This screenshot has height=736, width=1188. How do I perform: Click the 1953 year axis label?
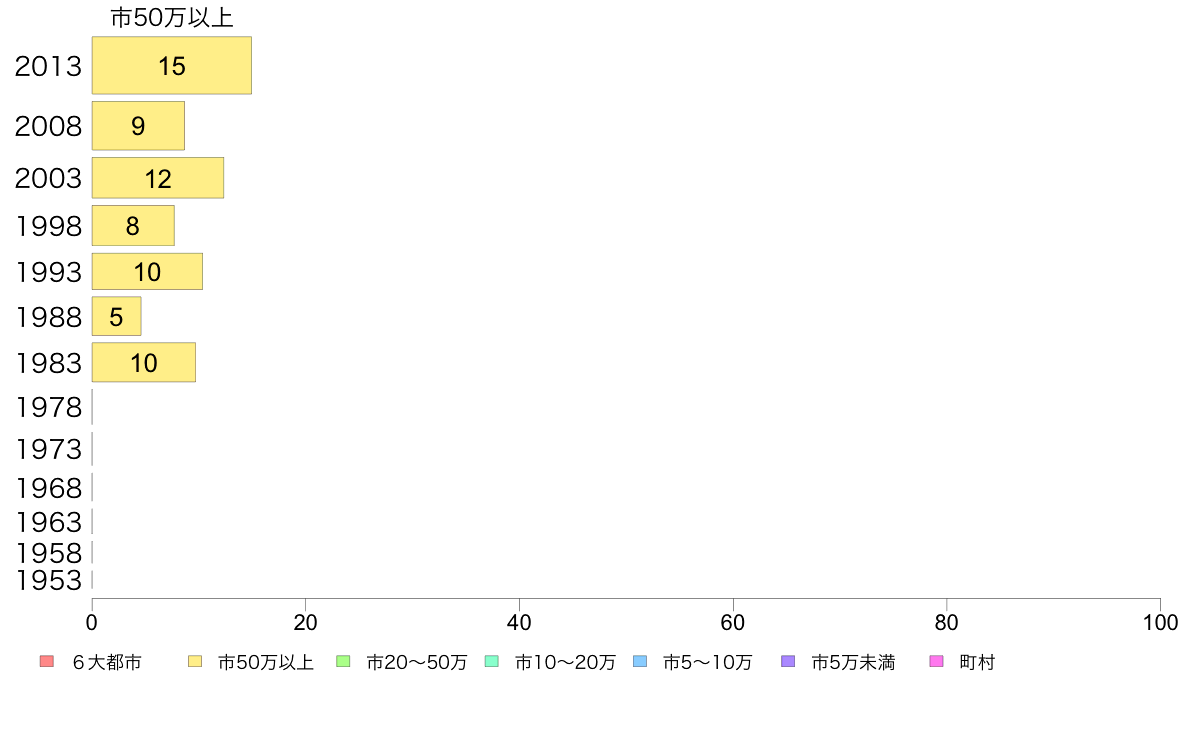tap(48, 580)
